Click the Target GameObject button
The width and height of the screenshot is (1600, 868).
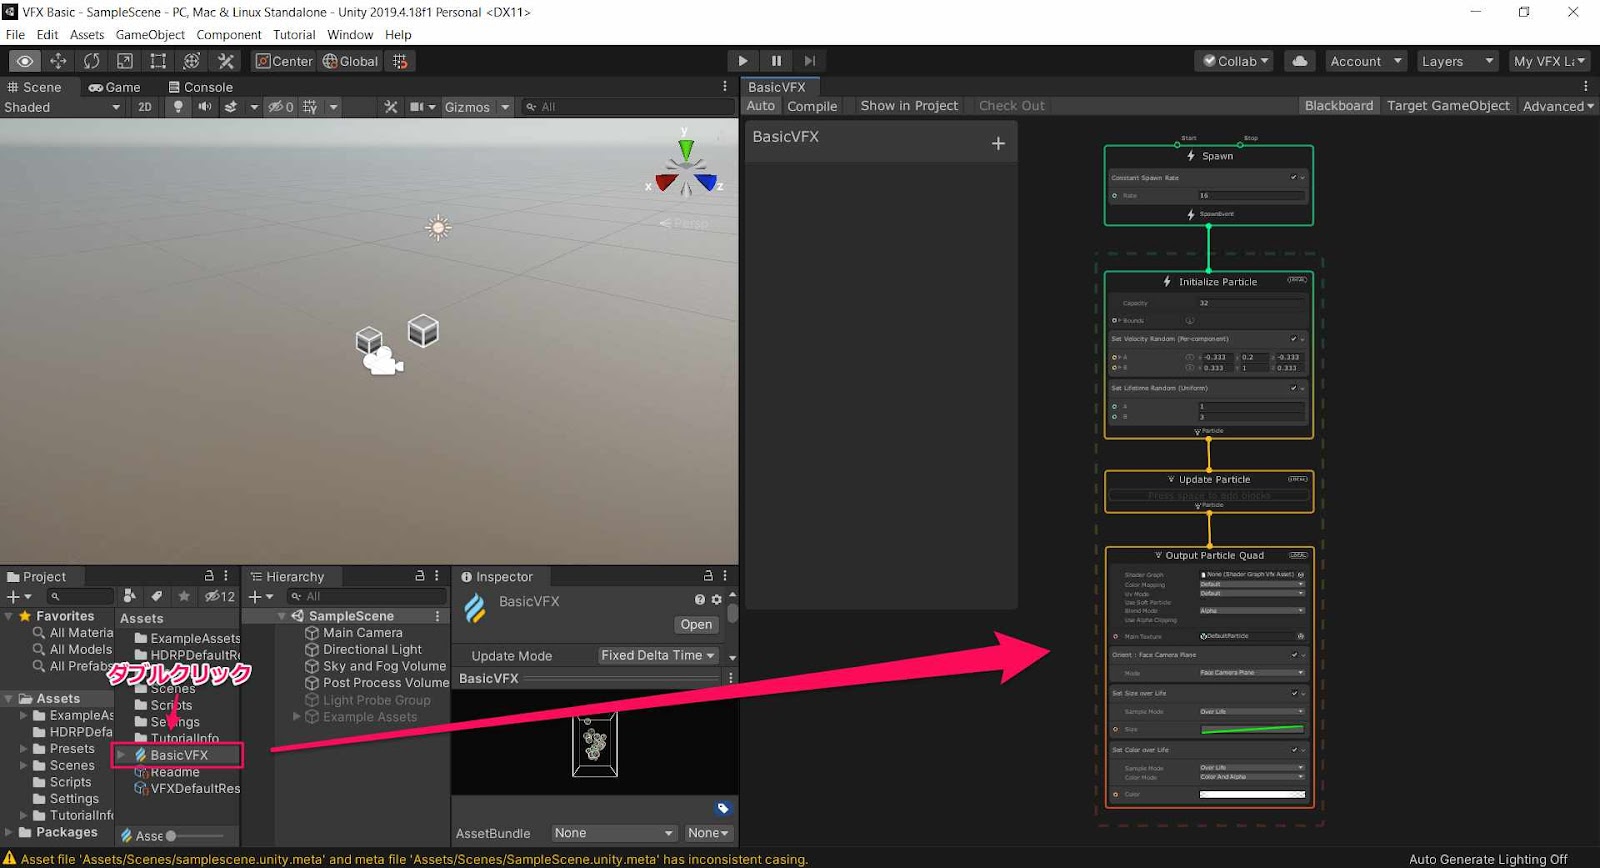tap(1448, 106)
